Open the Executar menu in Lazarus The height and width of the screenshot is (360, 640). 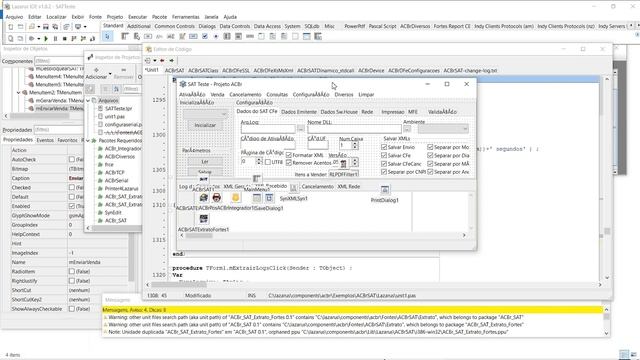click(x=138, y=17)
